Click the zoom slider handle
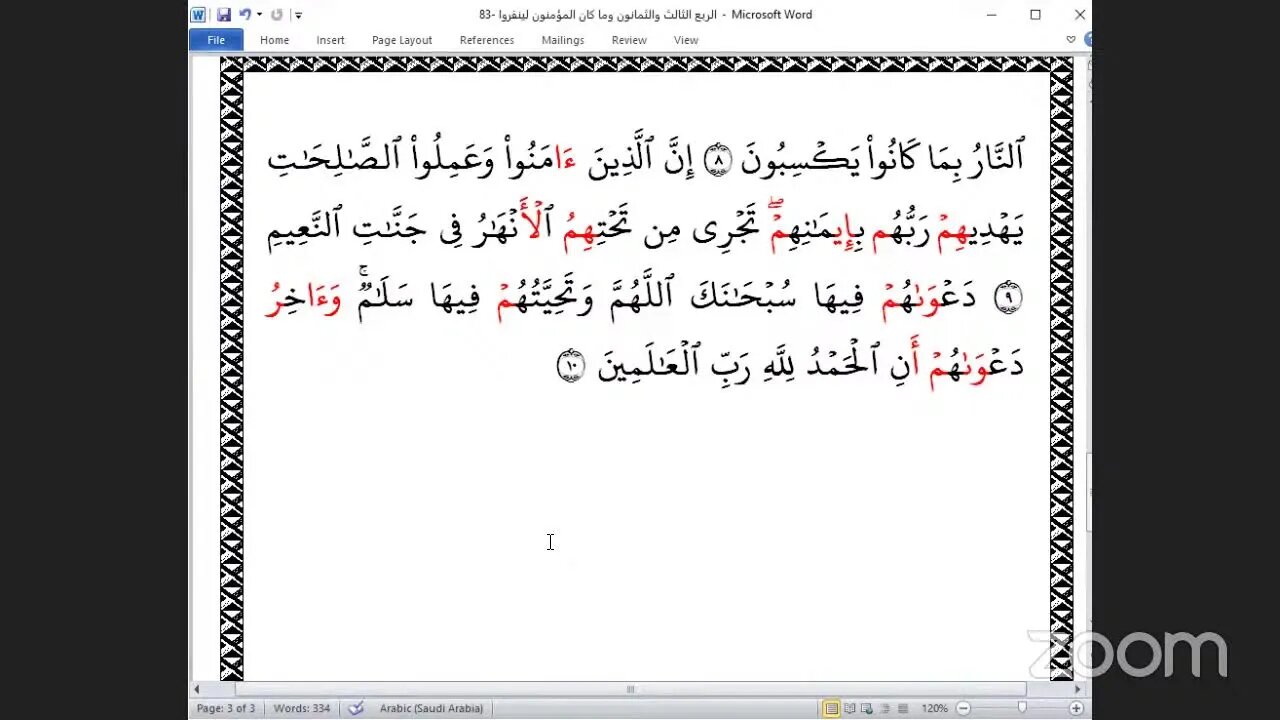Screen dimensions: 1280x720 point(1021,708)
